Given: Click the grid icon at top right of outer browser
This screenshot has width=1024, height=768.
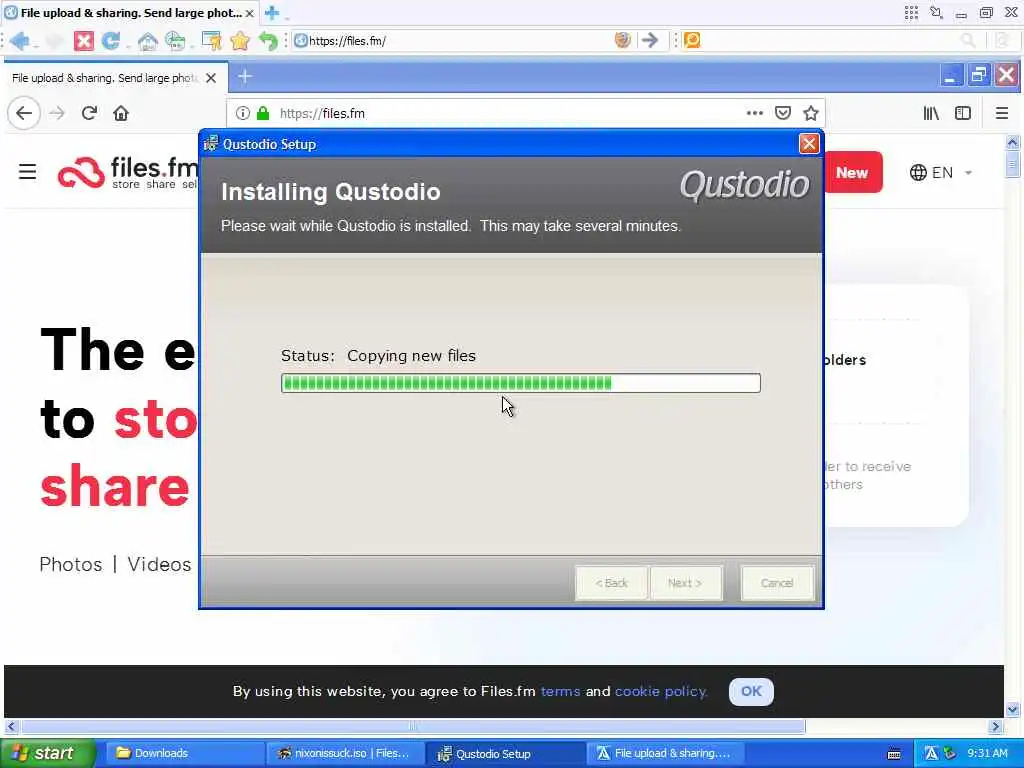Looking at the screenshot, I should click(x=912, y=12).
